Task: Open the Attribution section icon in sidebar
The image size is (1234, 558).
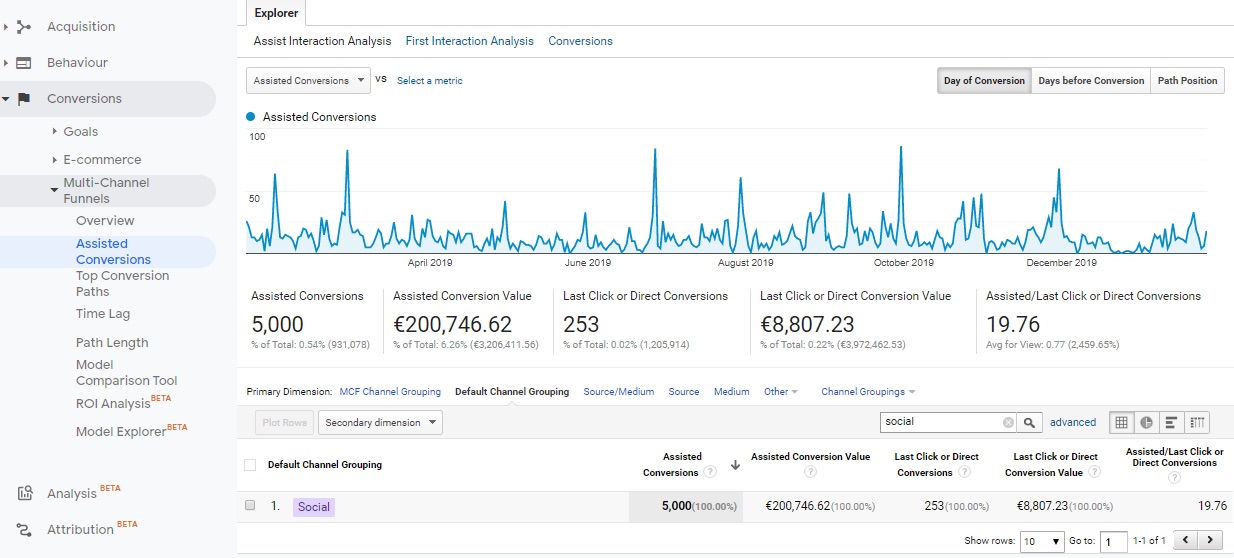Action: point(24,529)
